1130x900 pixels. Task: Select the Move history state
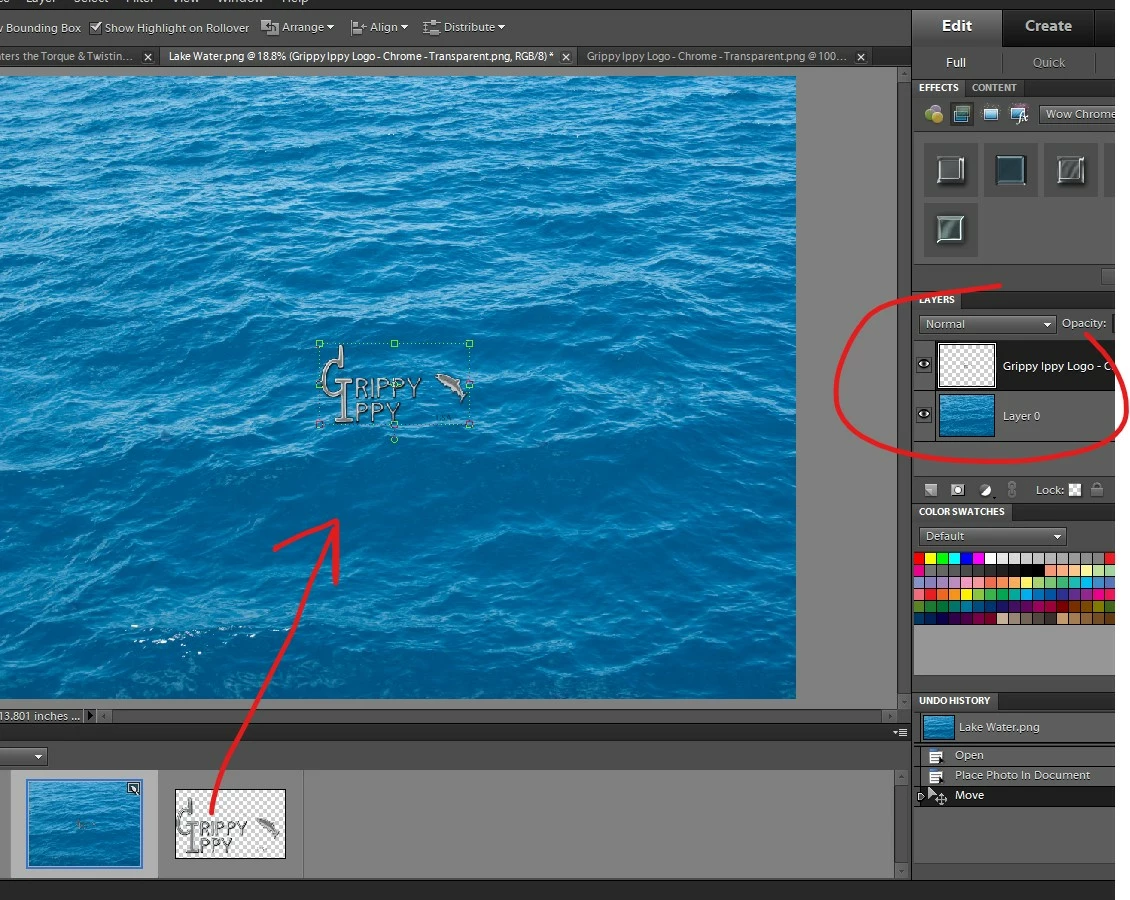coord(1015,796)
